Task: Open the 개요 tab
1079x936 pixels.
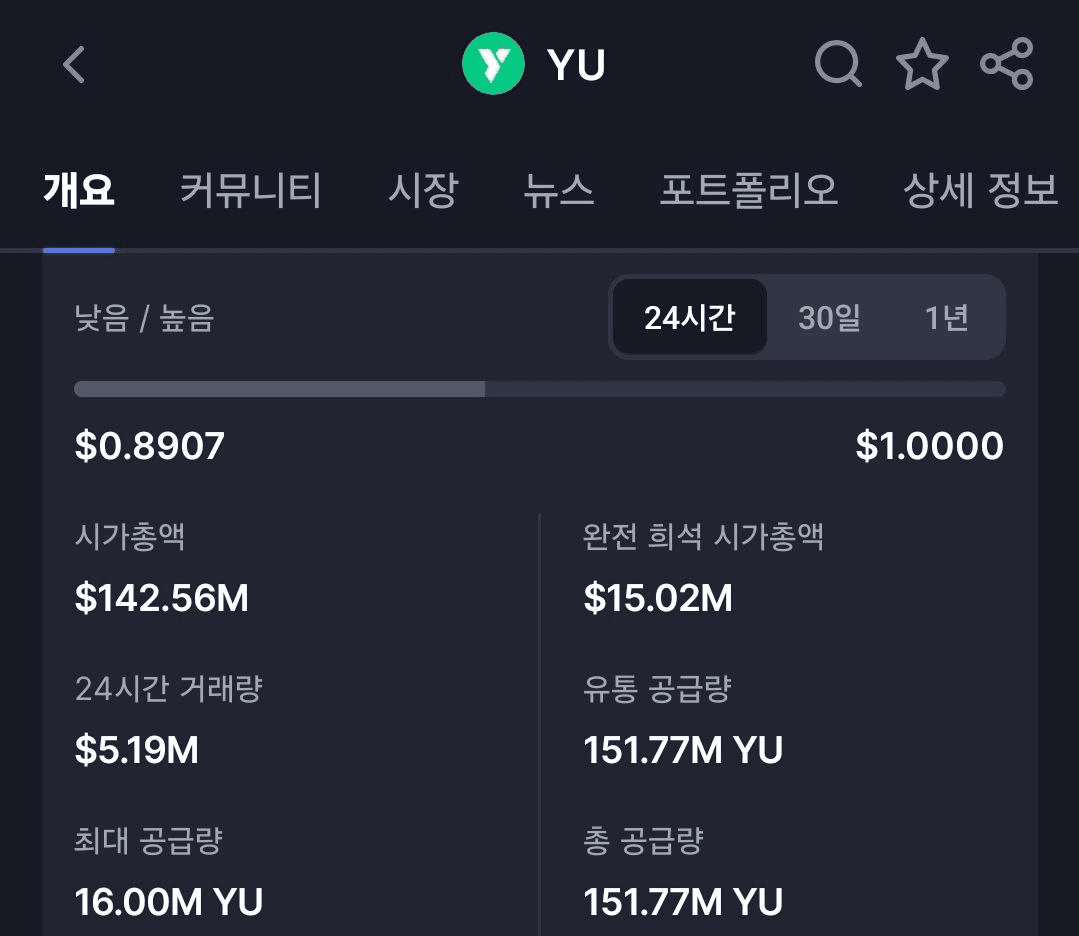Action: 78,191
